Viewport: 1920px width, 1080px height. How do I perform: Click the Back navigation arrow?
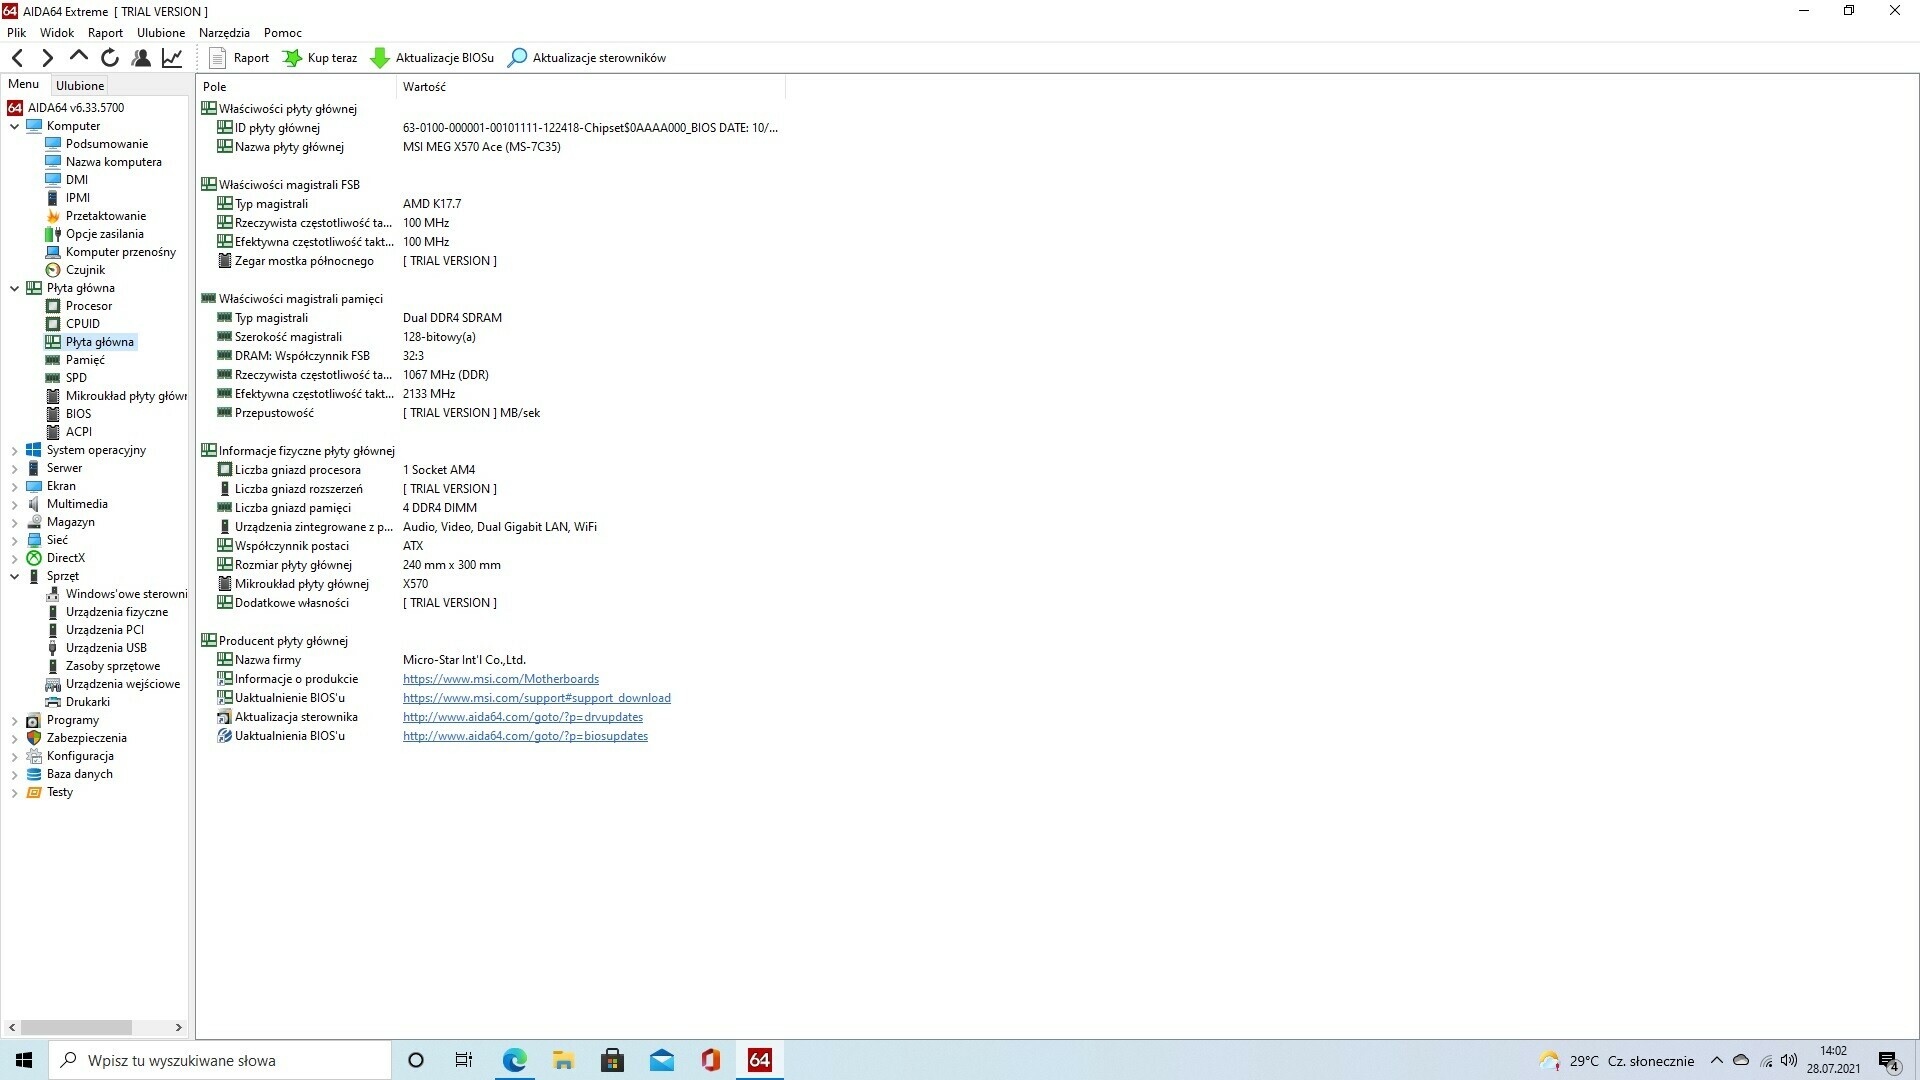17,58
